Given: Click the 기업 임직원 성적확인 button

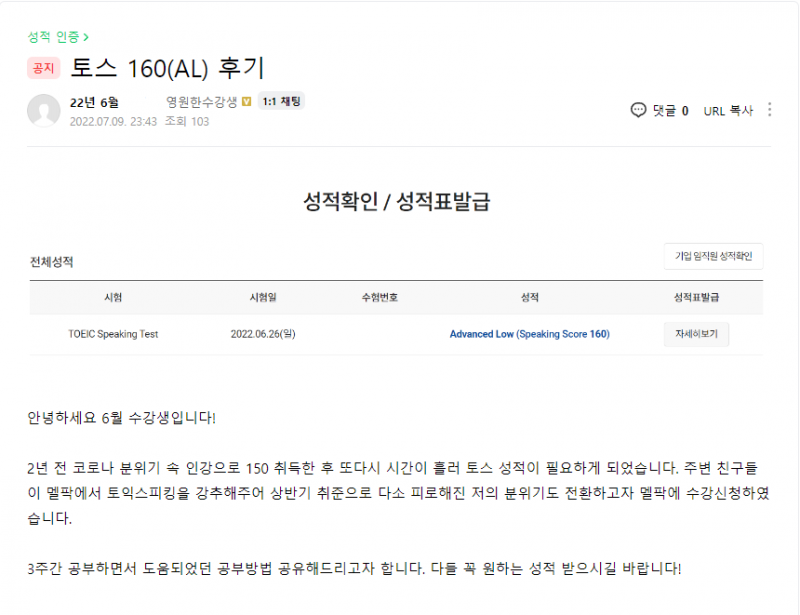Looking at the screenshot, I should pyautogui.click(x=714, y=256).
